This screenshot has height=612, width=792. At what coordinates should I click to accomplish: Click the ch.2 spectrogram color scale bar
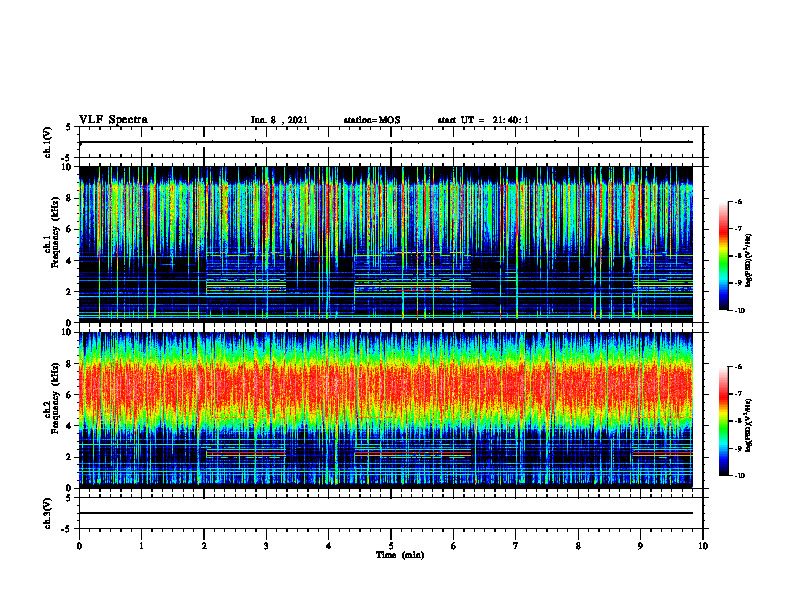pyautogui.click(x=723, y=421)
